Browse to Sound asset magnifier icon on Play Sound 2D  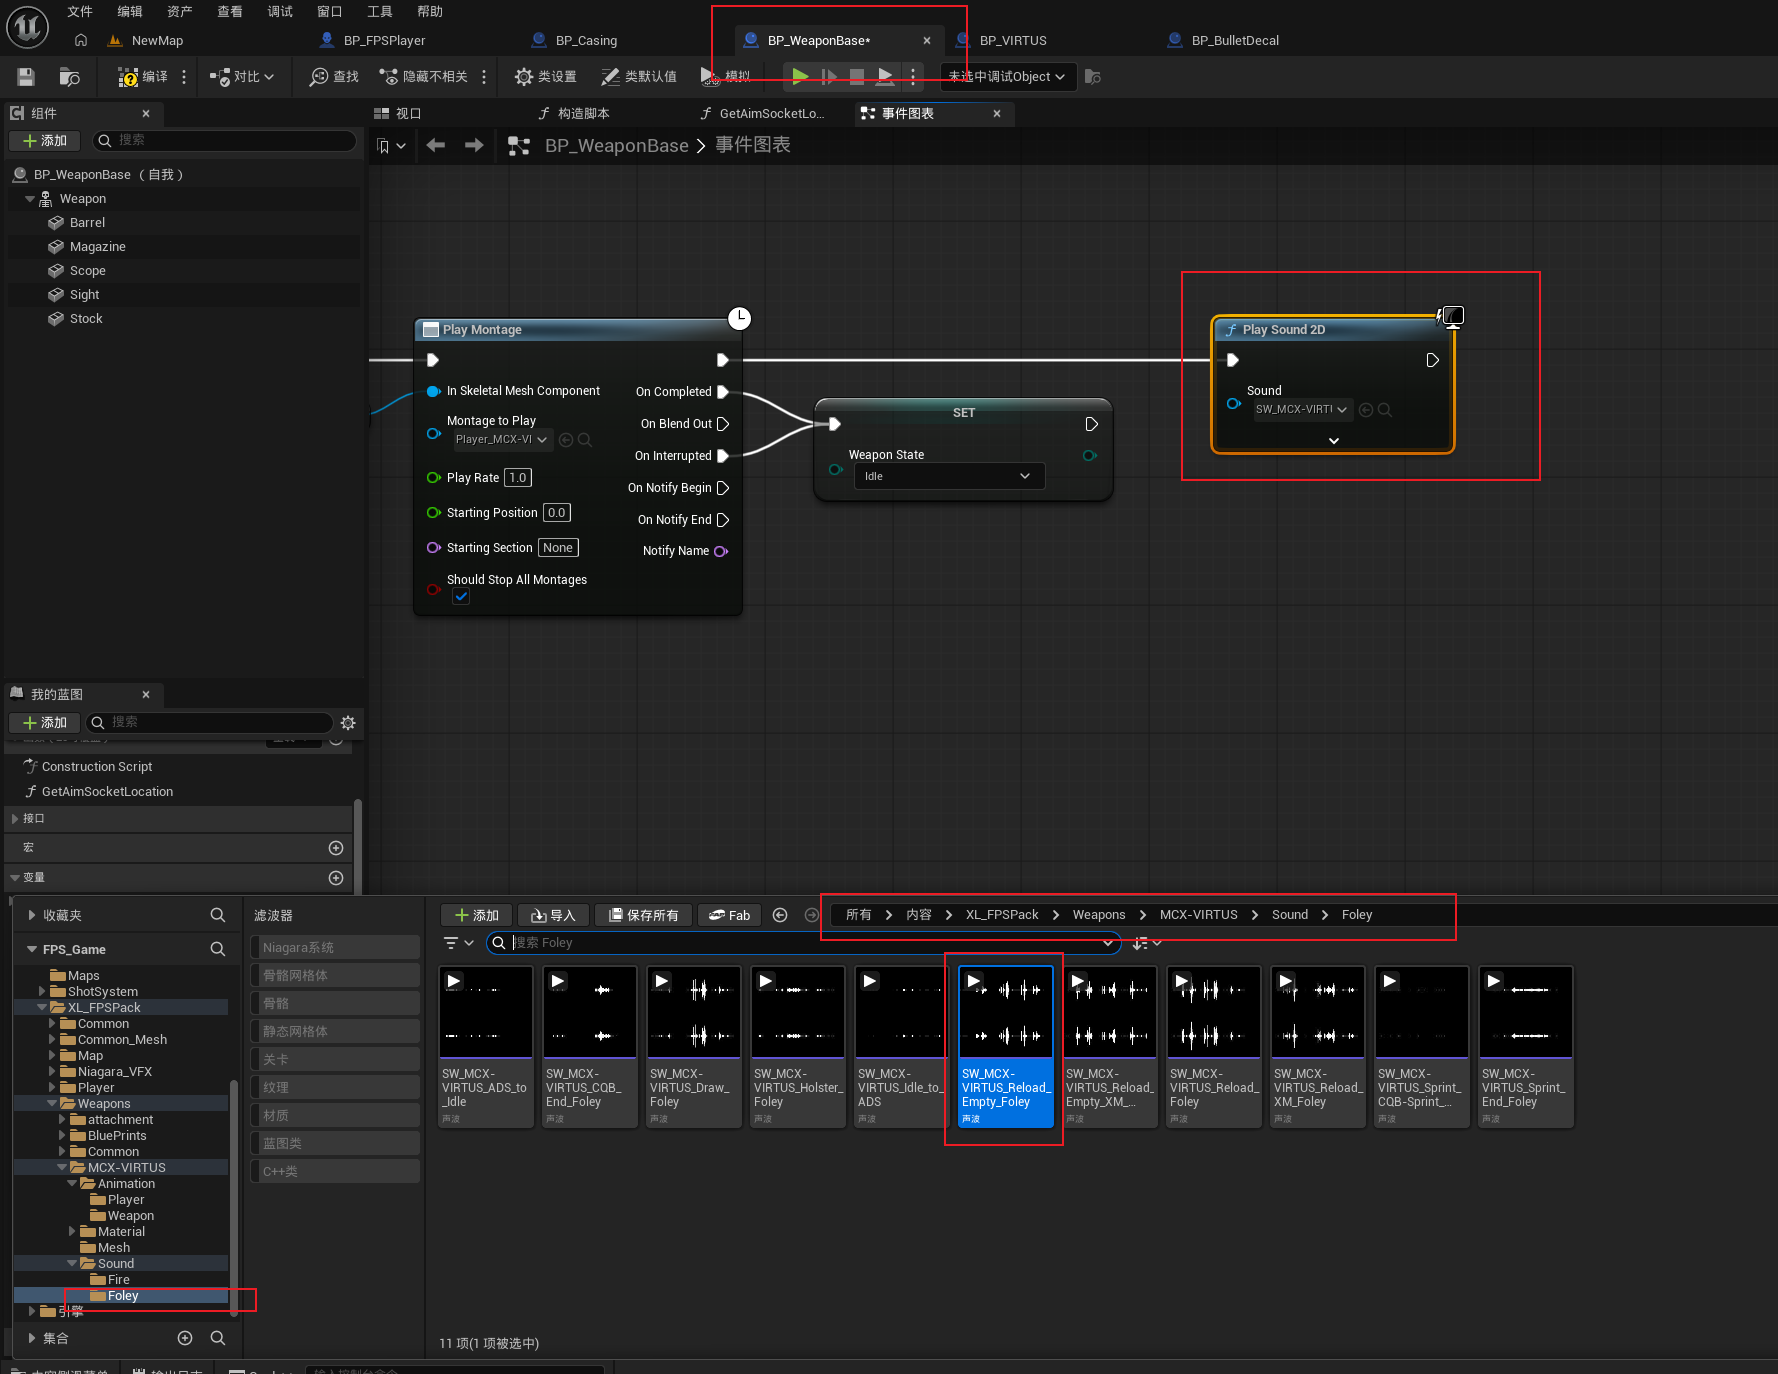(1384, 410)
